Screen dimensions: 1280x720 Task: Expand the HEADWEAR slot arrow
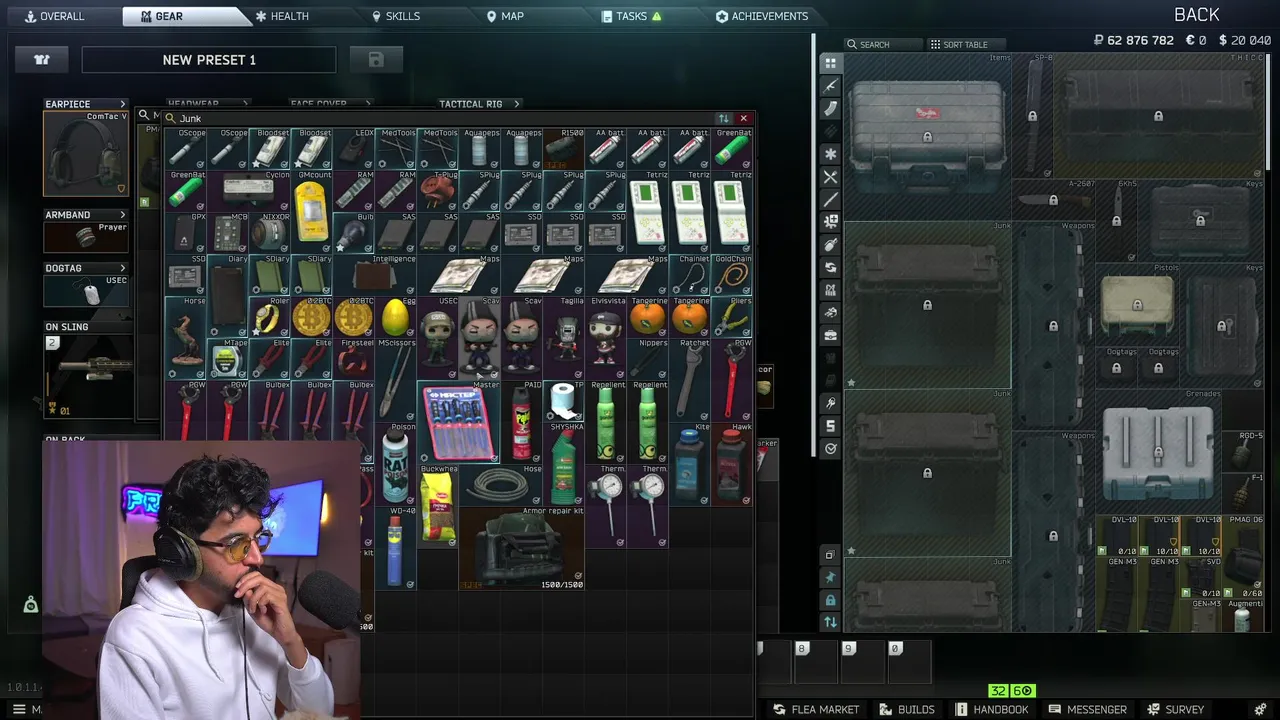click(244, 104)
